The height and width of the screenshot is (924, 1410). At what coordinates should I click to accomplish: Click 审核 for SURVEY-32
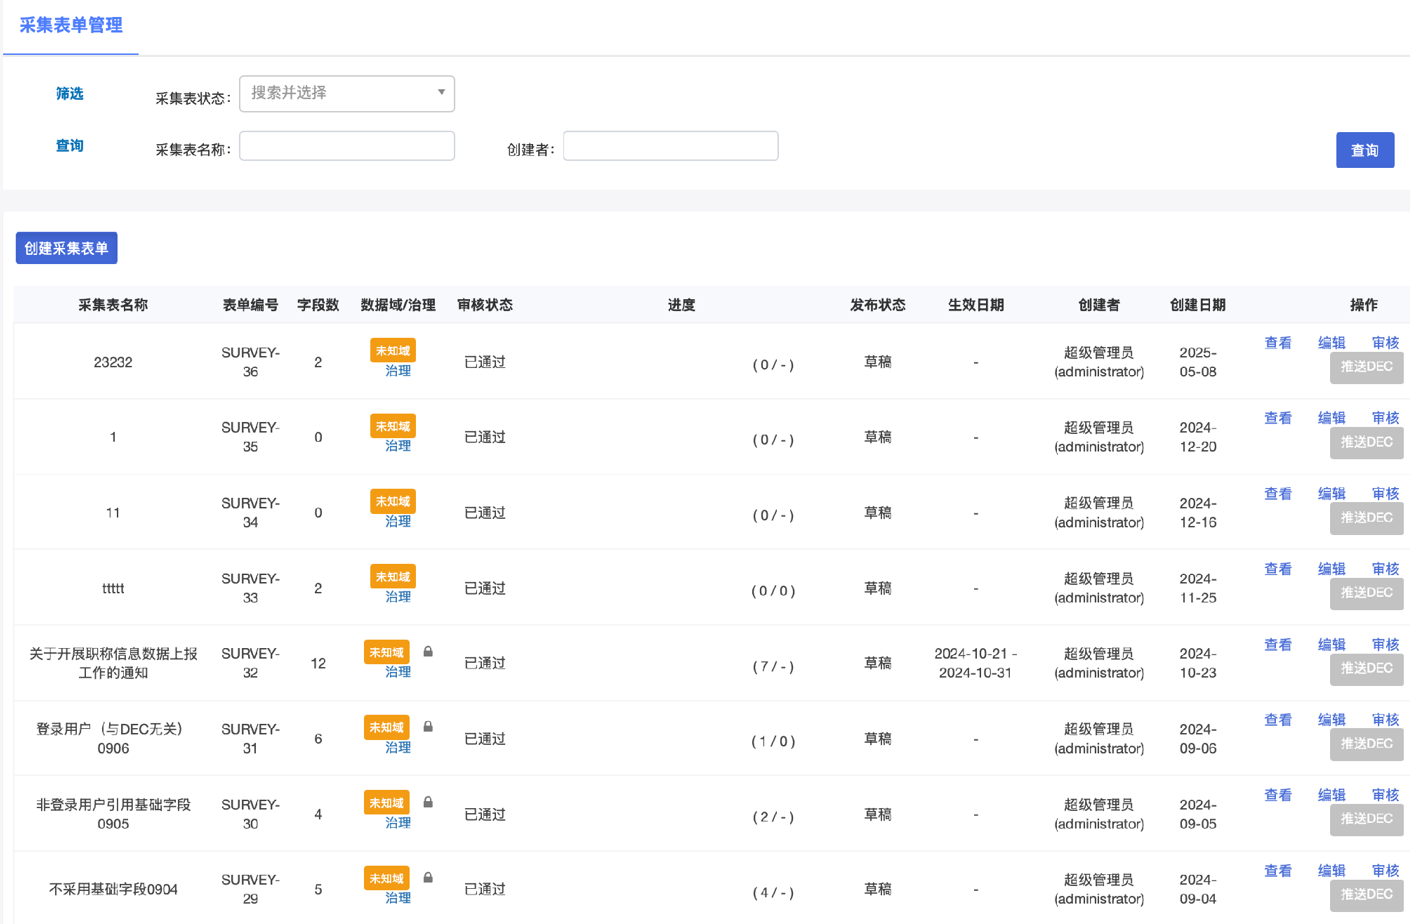coord(1386,645)
